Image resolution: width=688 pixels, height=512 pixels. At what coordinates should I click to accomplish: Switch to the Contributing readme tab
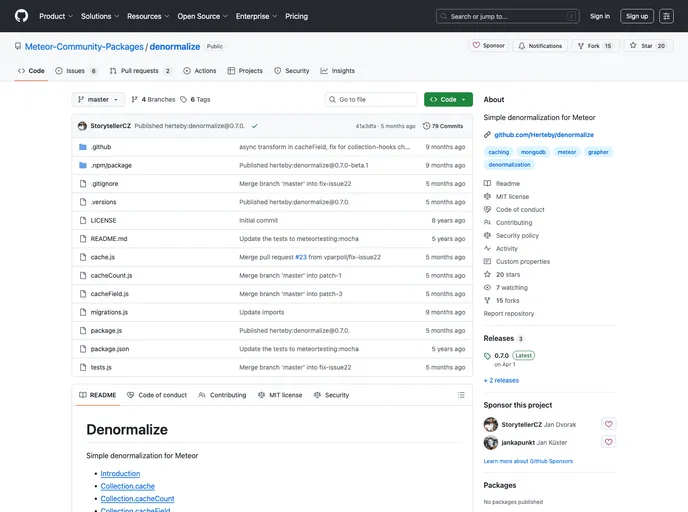pyautogui.click(x=222, y=395)
